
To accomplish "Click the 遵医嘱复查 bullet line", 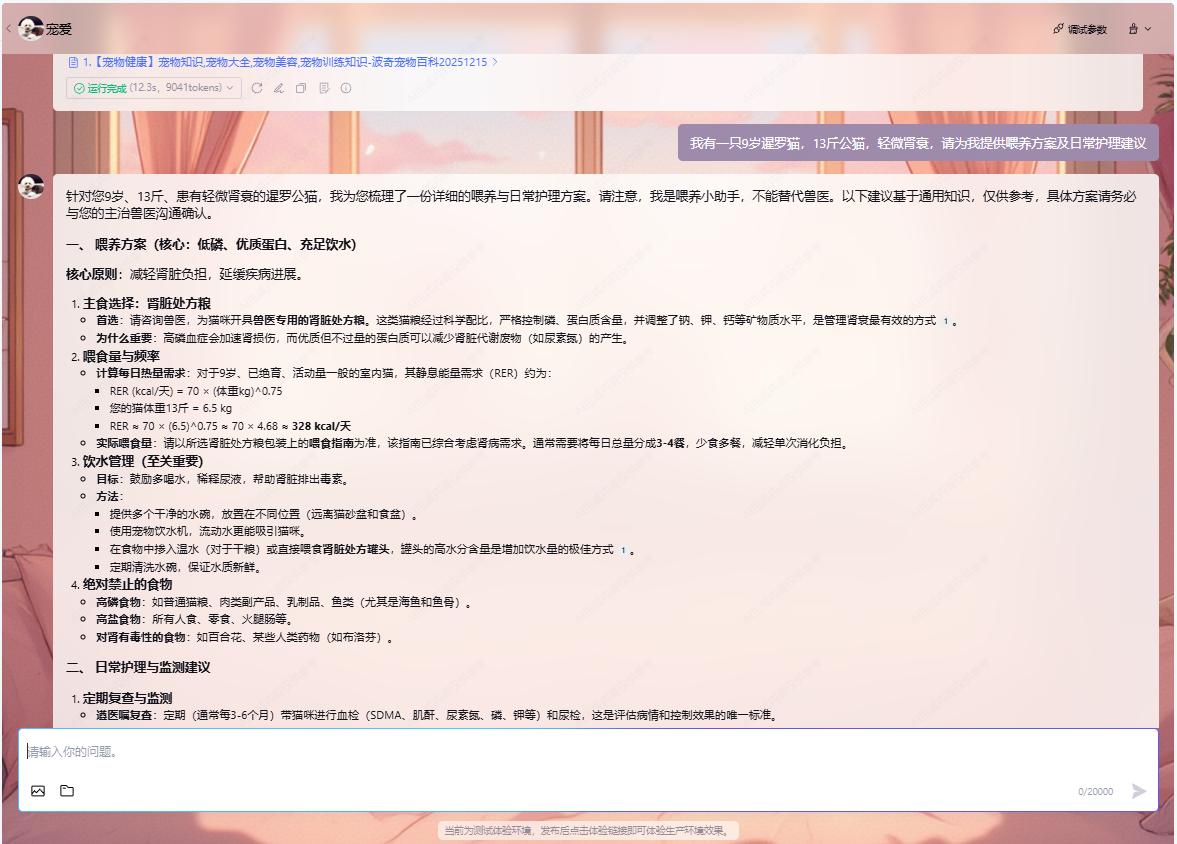I will (437, 715).
